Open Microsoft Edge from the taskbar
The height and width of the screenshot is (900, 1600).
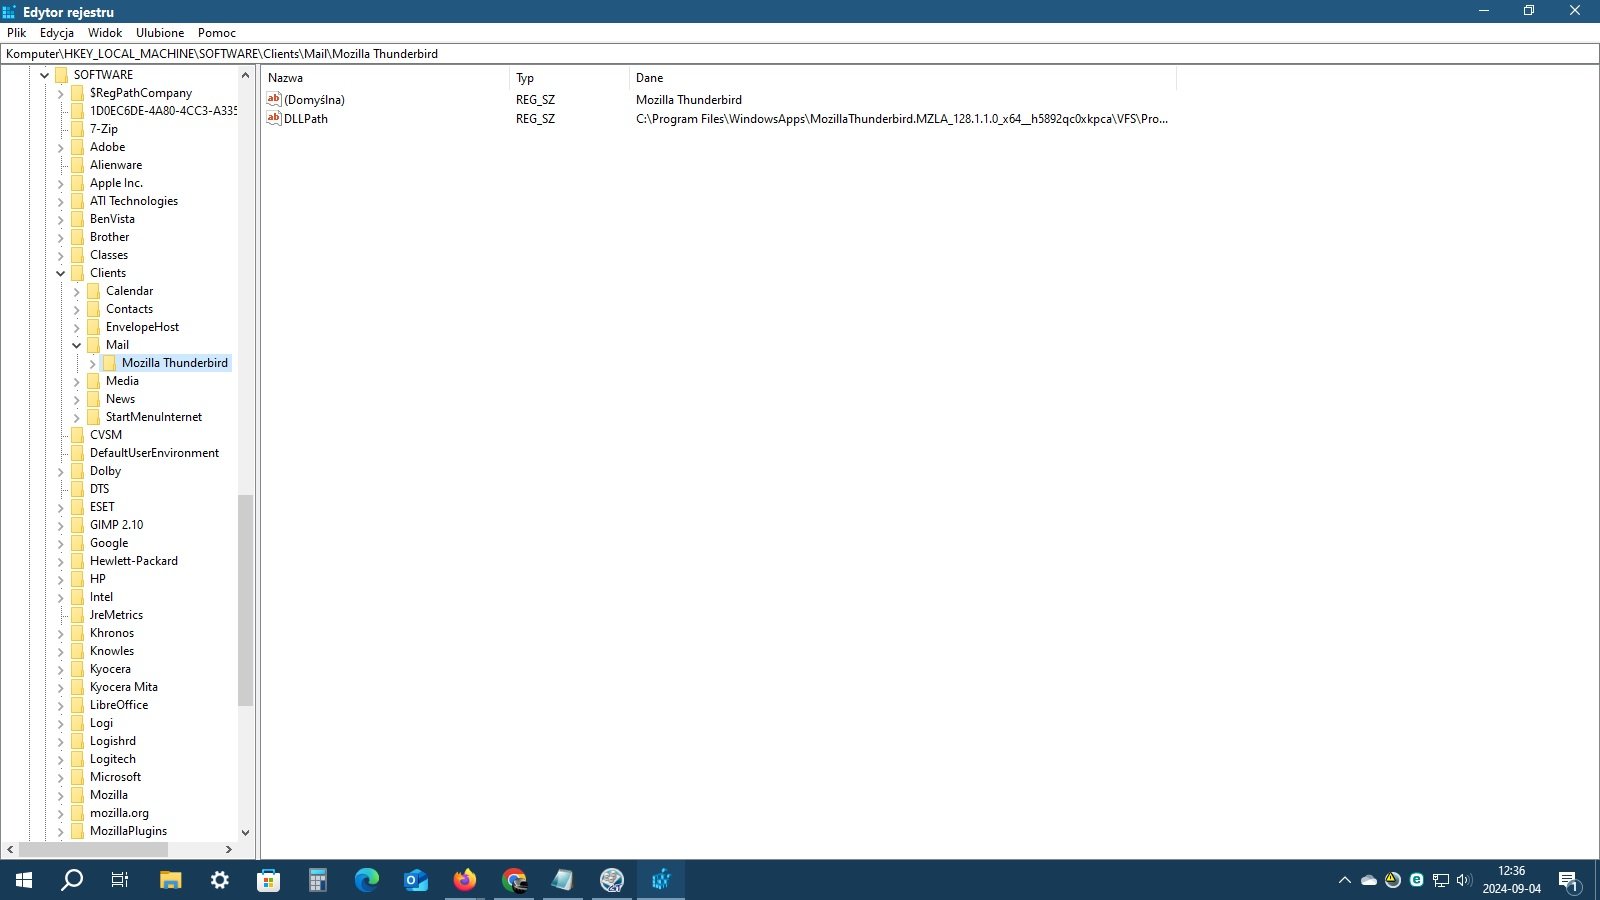[x=367, y=880]
